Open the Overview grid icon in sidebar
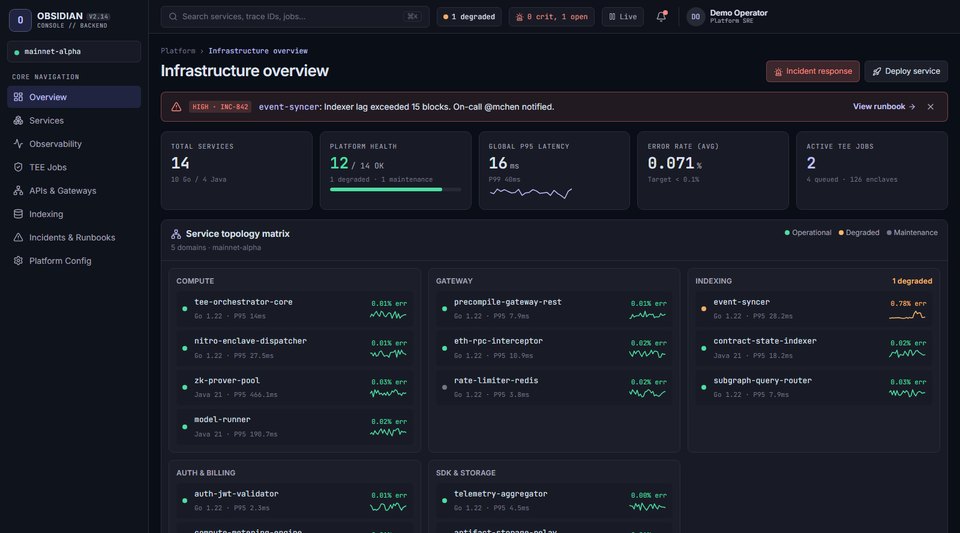Screen dimensions: 960x533 (18, 97)
